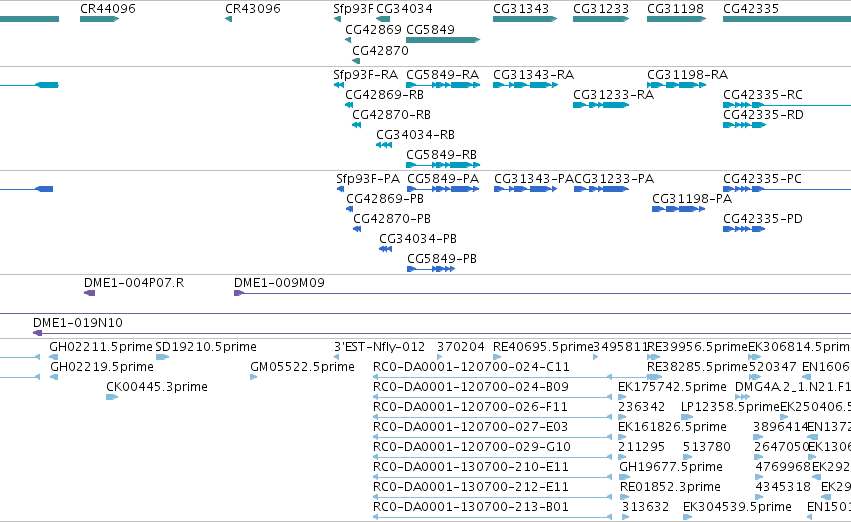Click the CR44096 gene label
Screen dimensions: 851x522
[107, 9]
